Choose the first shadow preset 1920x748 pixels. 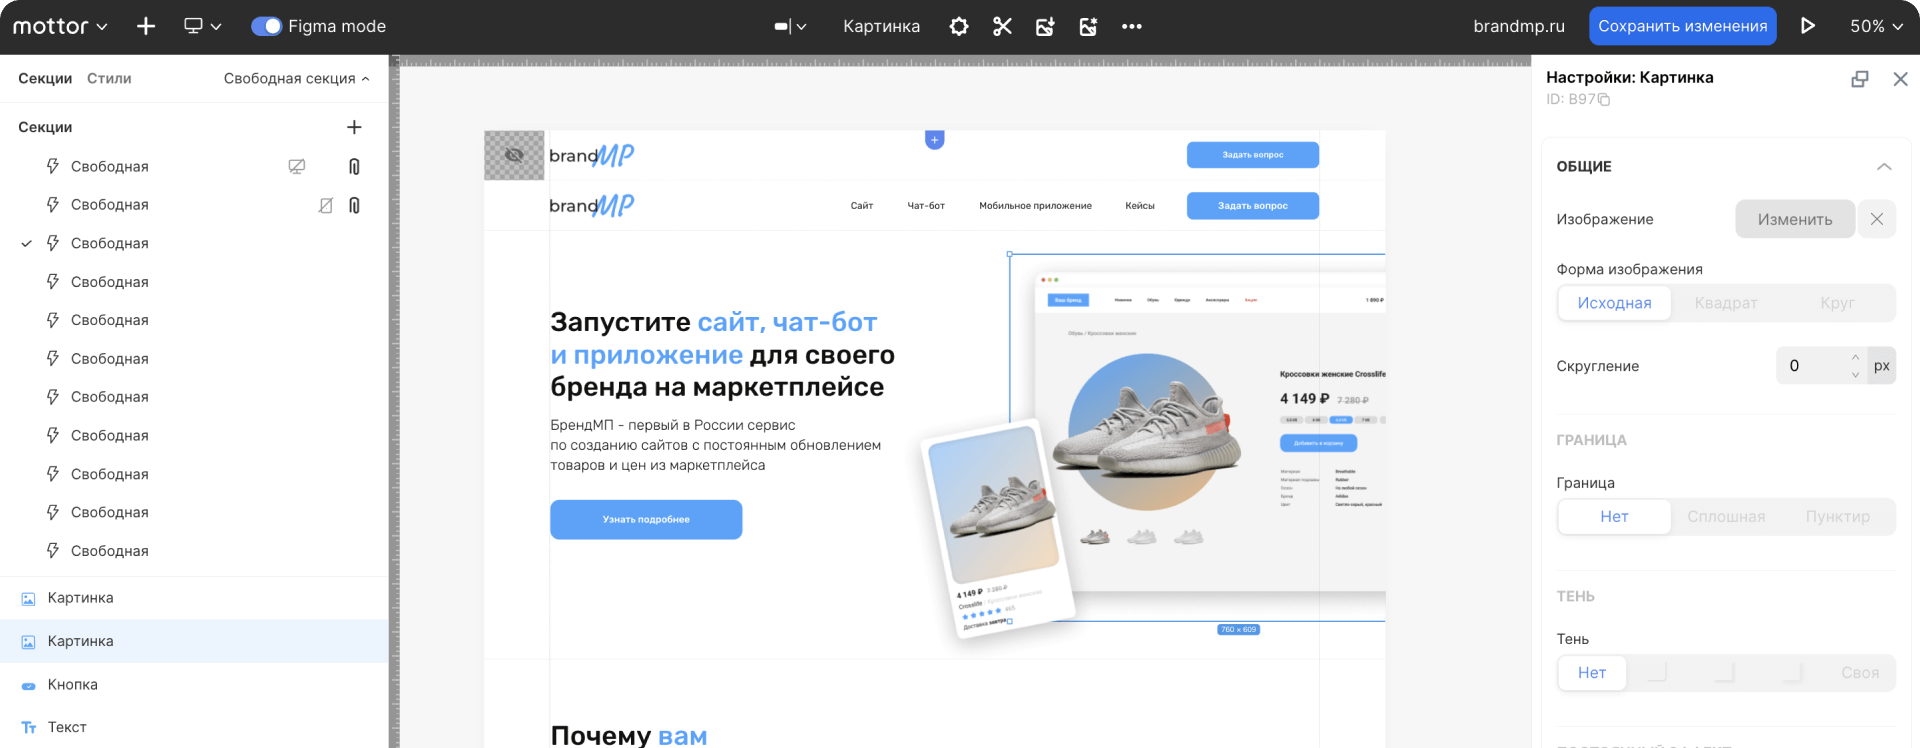click(x=1658, y=673)
